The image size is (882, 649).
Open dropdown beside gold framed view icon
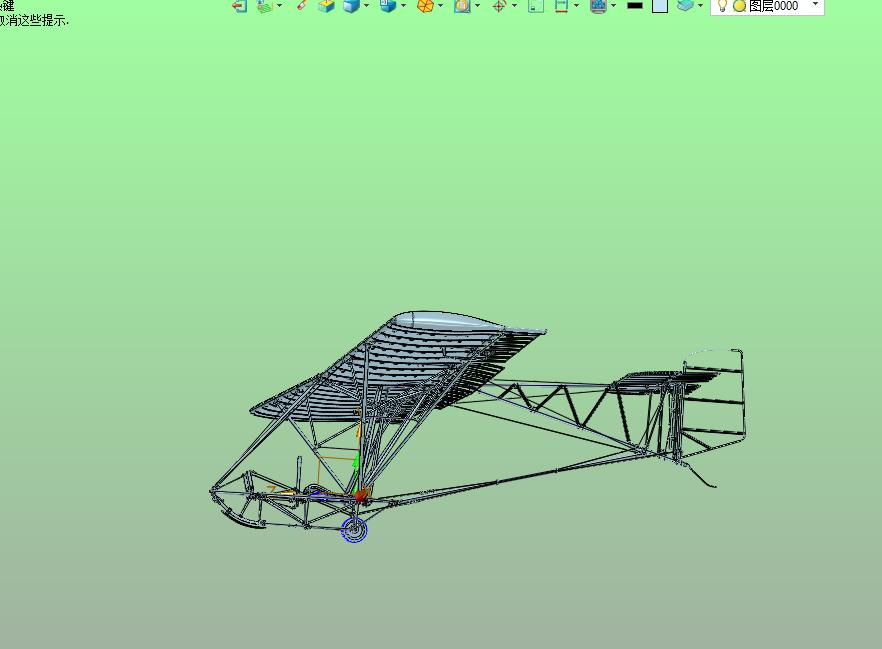coord(478,6)
